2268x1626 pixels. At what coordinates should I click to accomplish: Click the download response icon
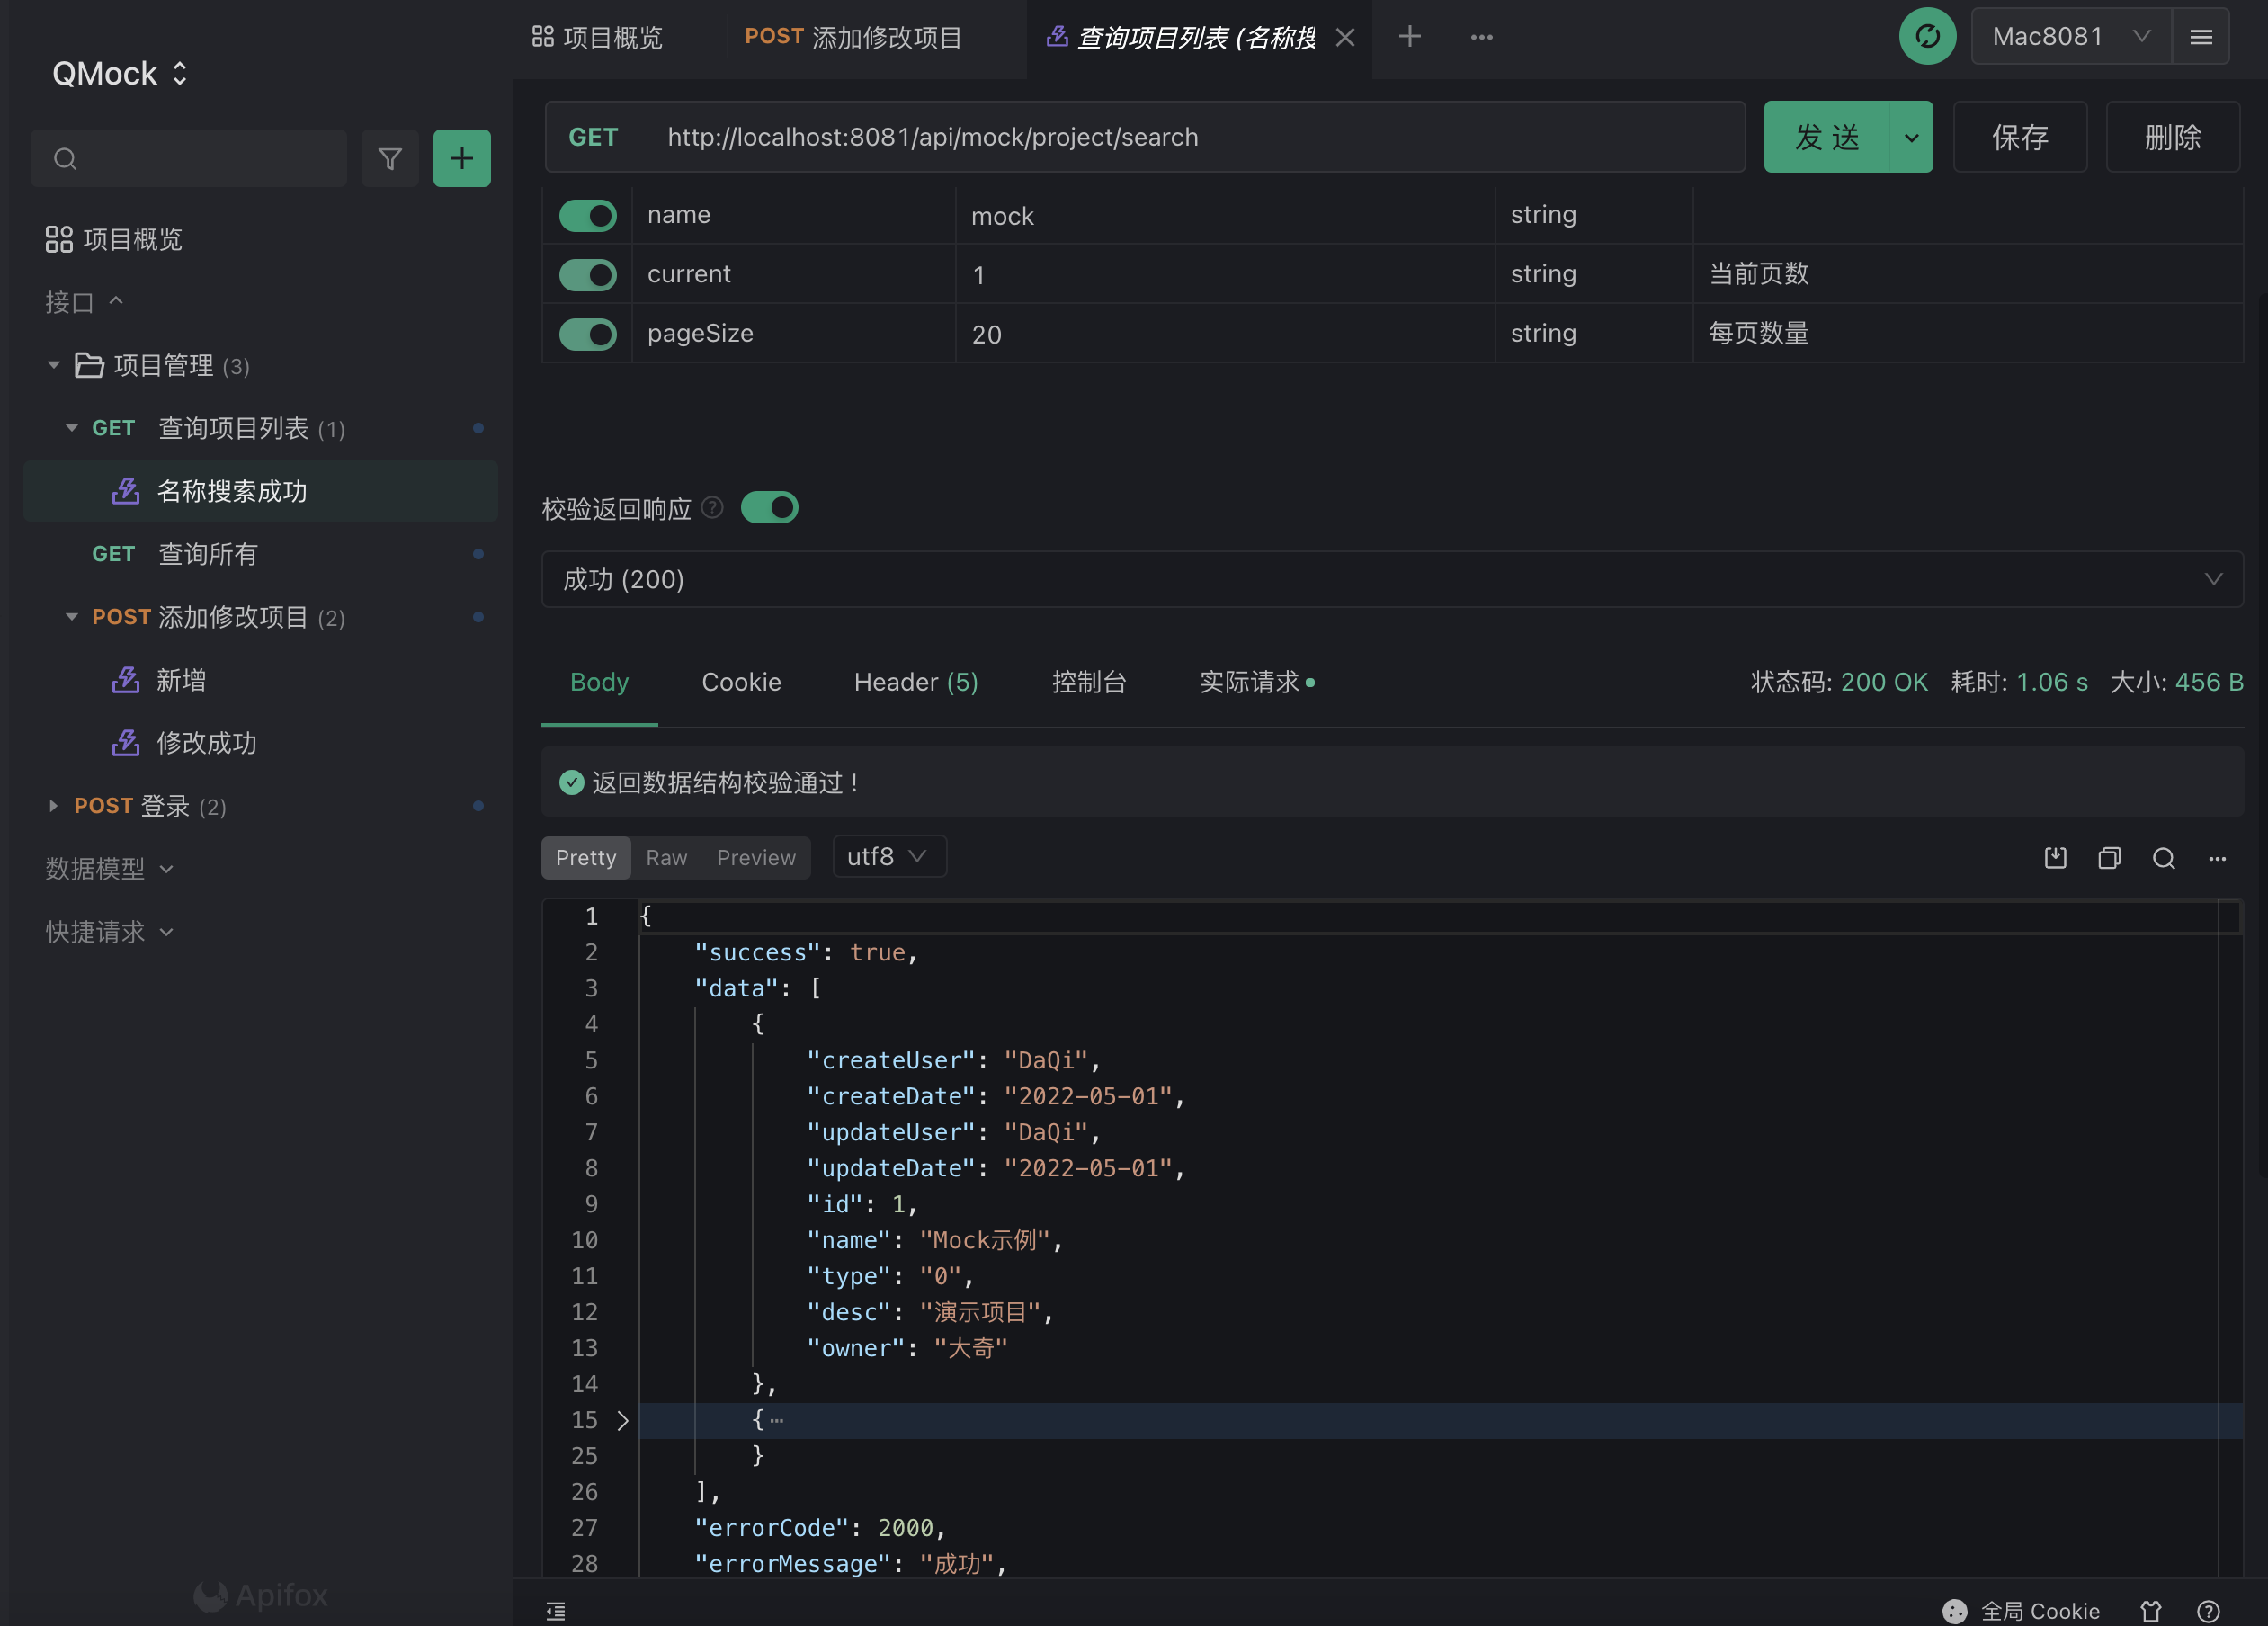[2055, 857]
